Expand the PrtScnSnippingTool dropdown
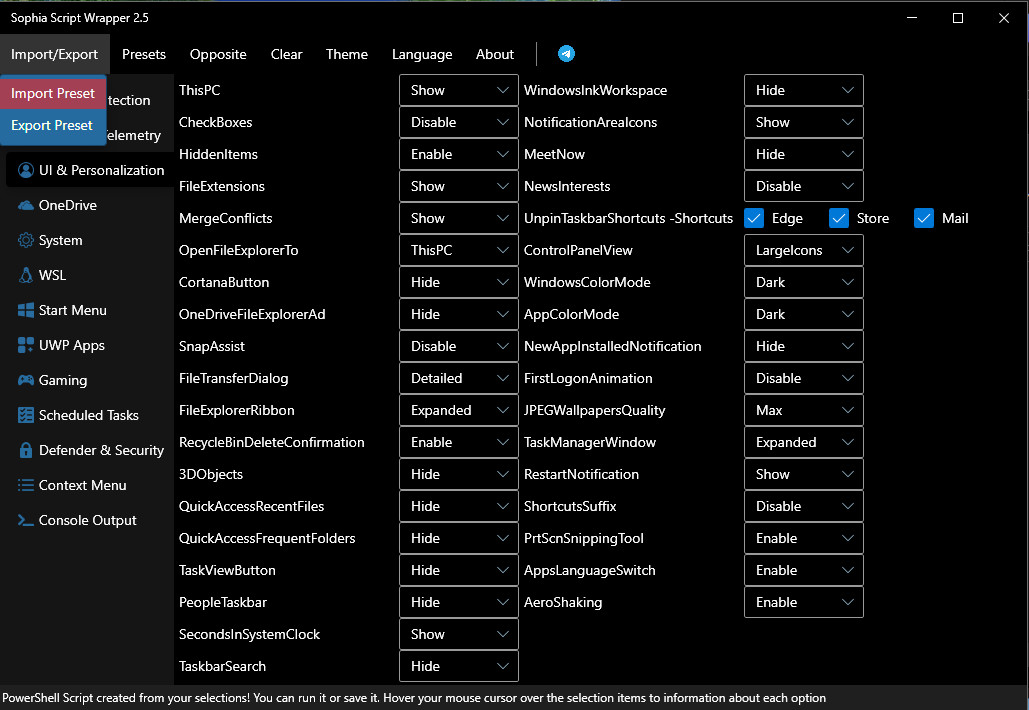Image resolution: width=1029 pixels, height=710 pixels. pos(803,538)
